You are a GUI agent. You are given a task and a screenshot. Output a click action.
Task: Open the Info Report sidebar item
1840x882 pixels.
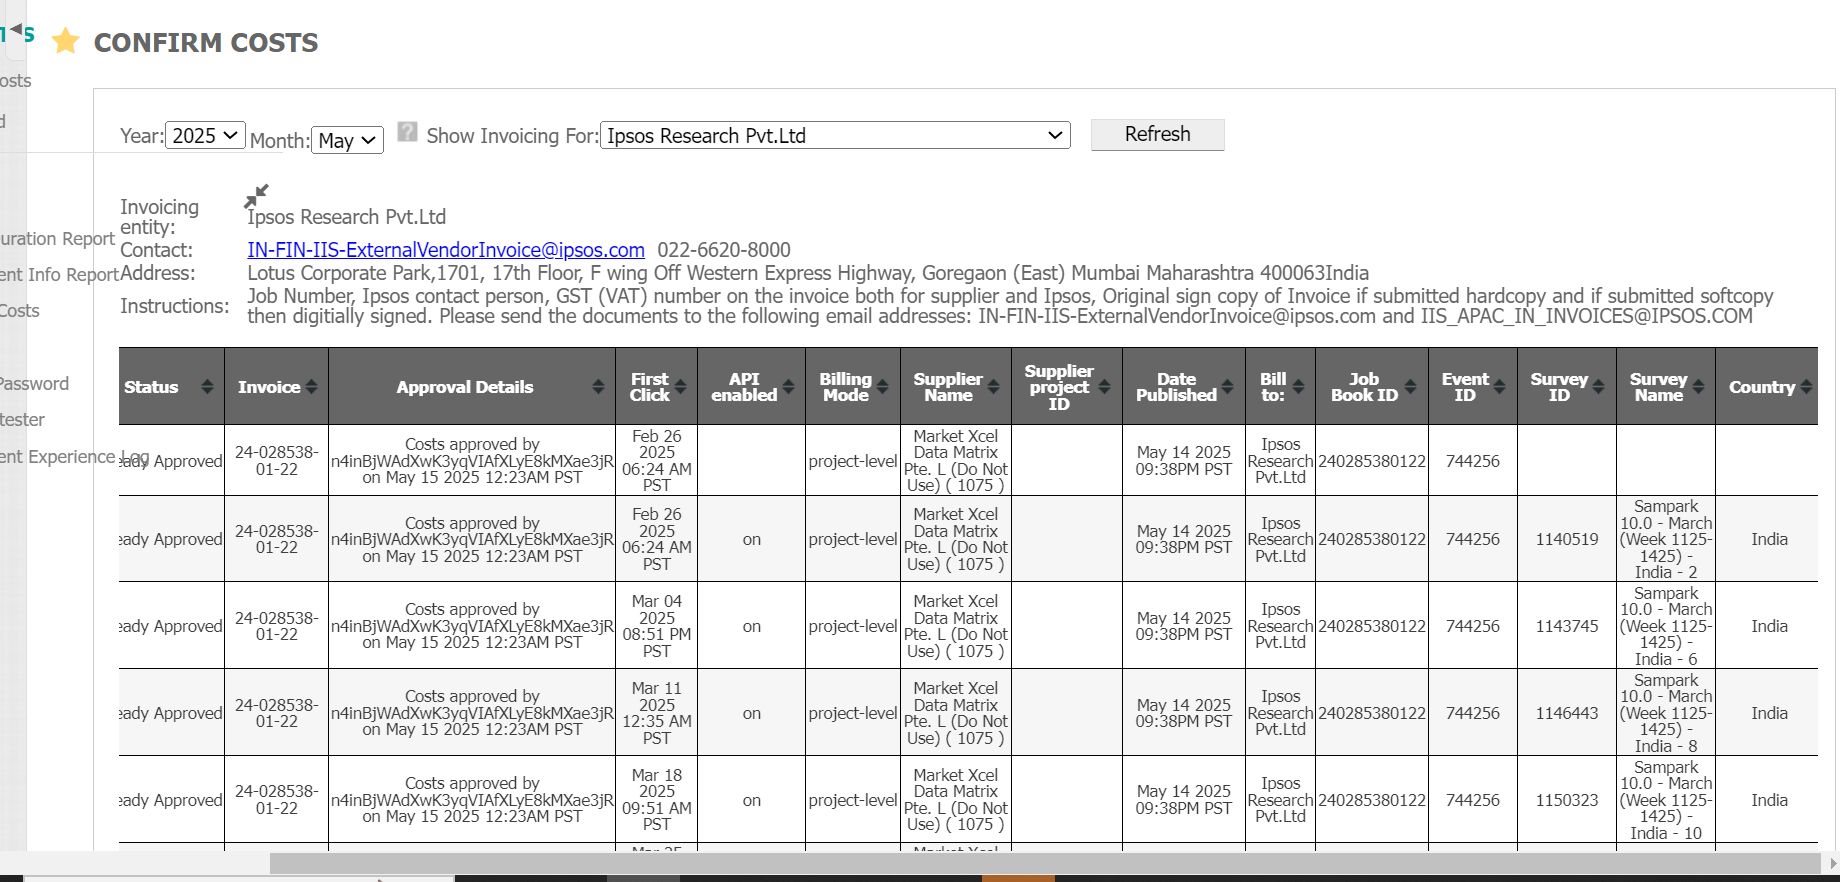[59, 274]
